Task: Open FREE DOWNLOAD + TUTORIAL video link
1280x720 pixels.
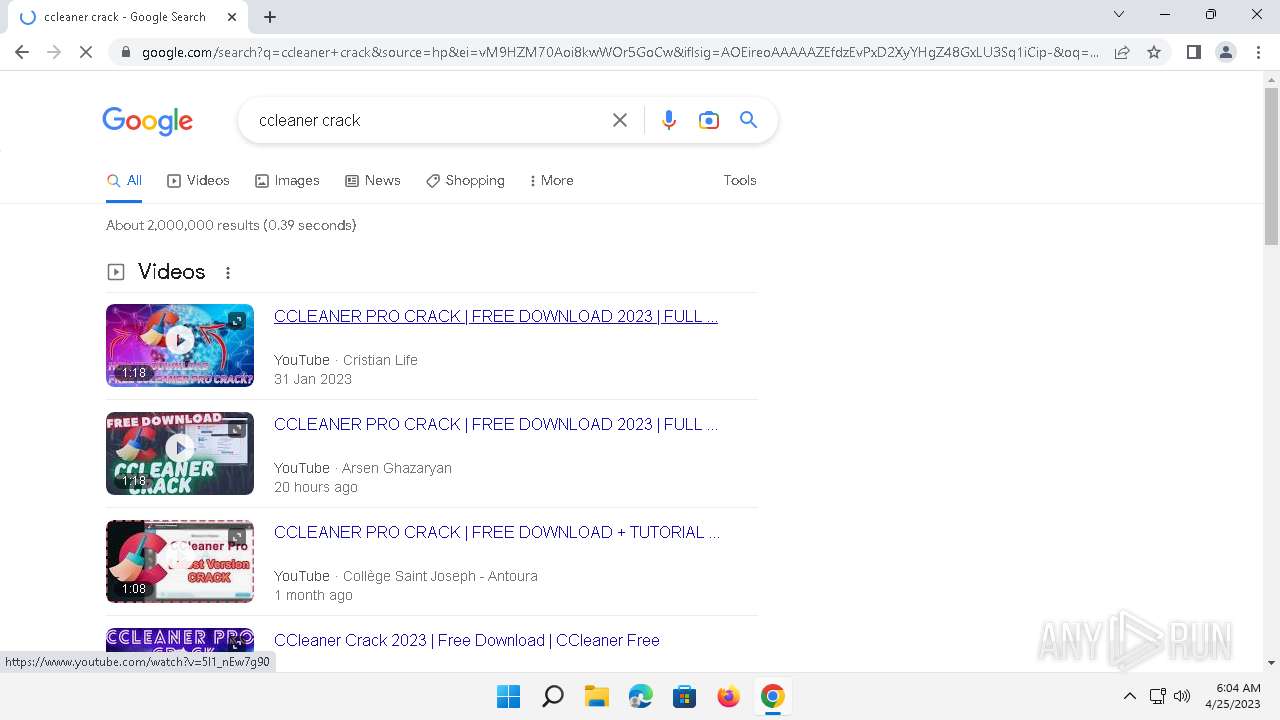Action: (497, 532)
